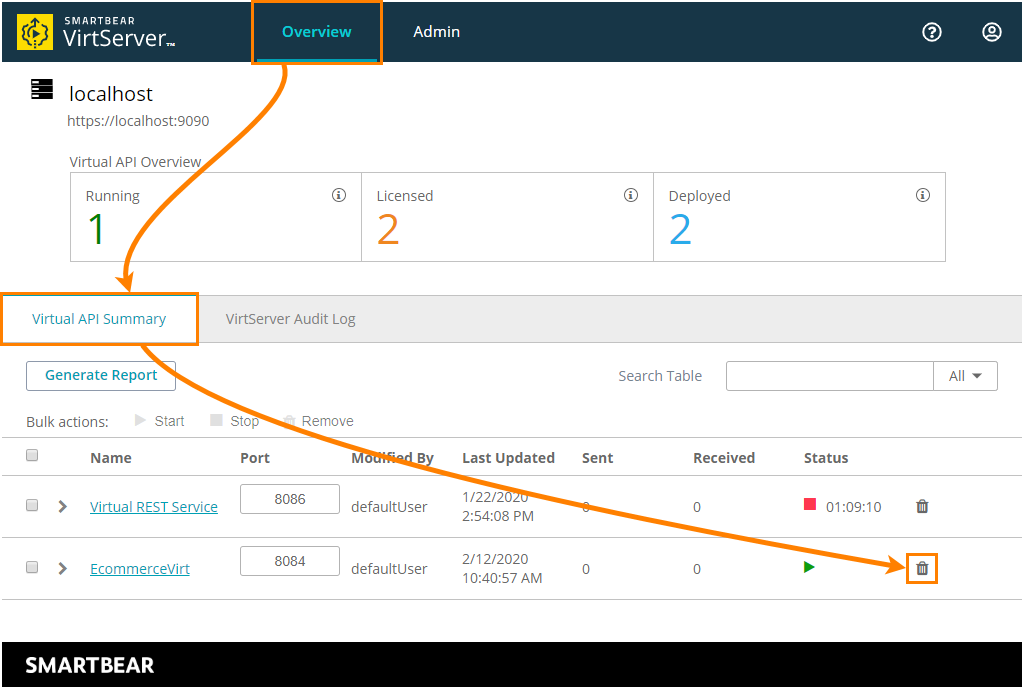
Task: Click the Licensed count value 2
Action: pos(388,229)
